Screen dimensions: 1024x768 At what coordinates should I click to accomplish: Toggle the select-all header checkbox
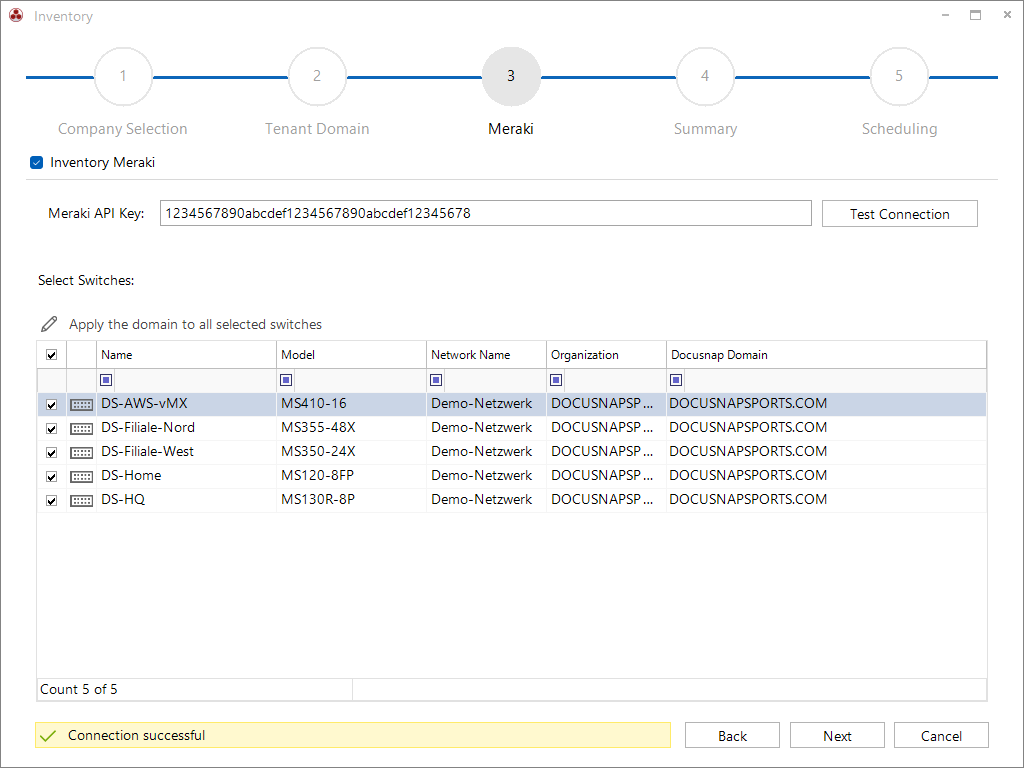52,355
